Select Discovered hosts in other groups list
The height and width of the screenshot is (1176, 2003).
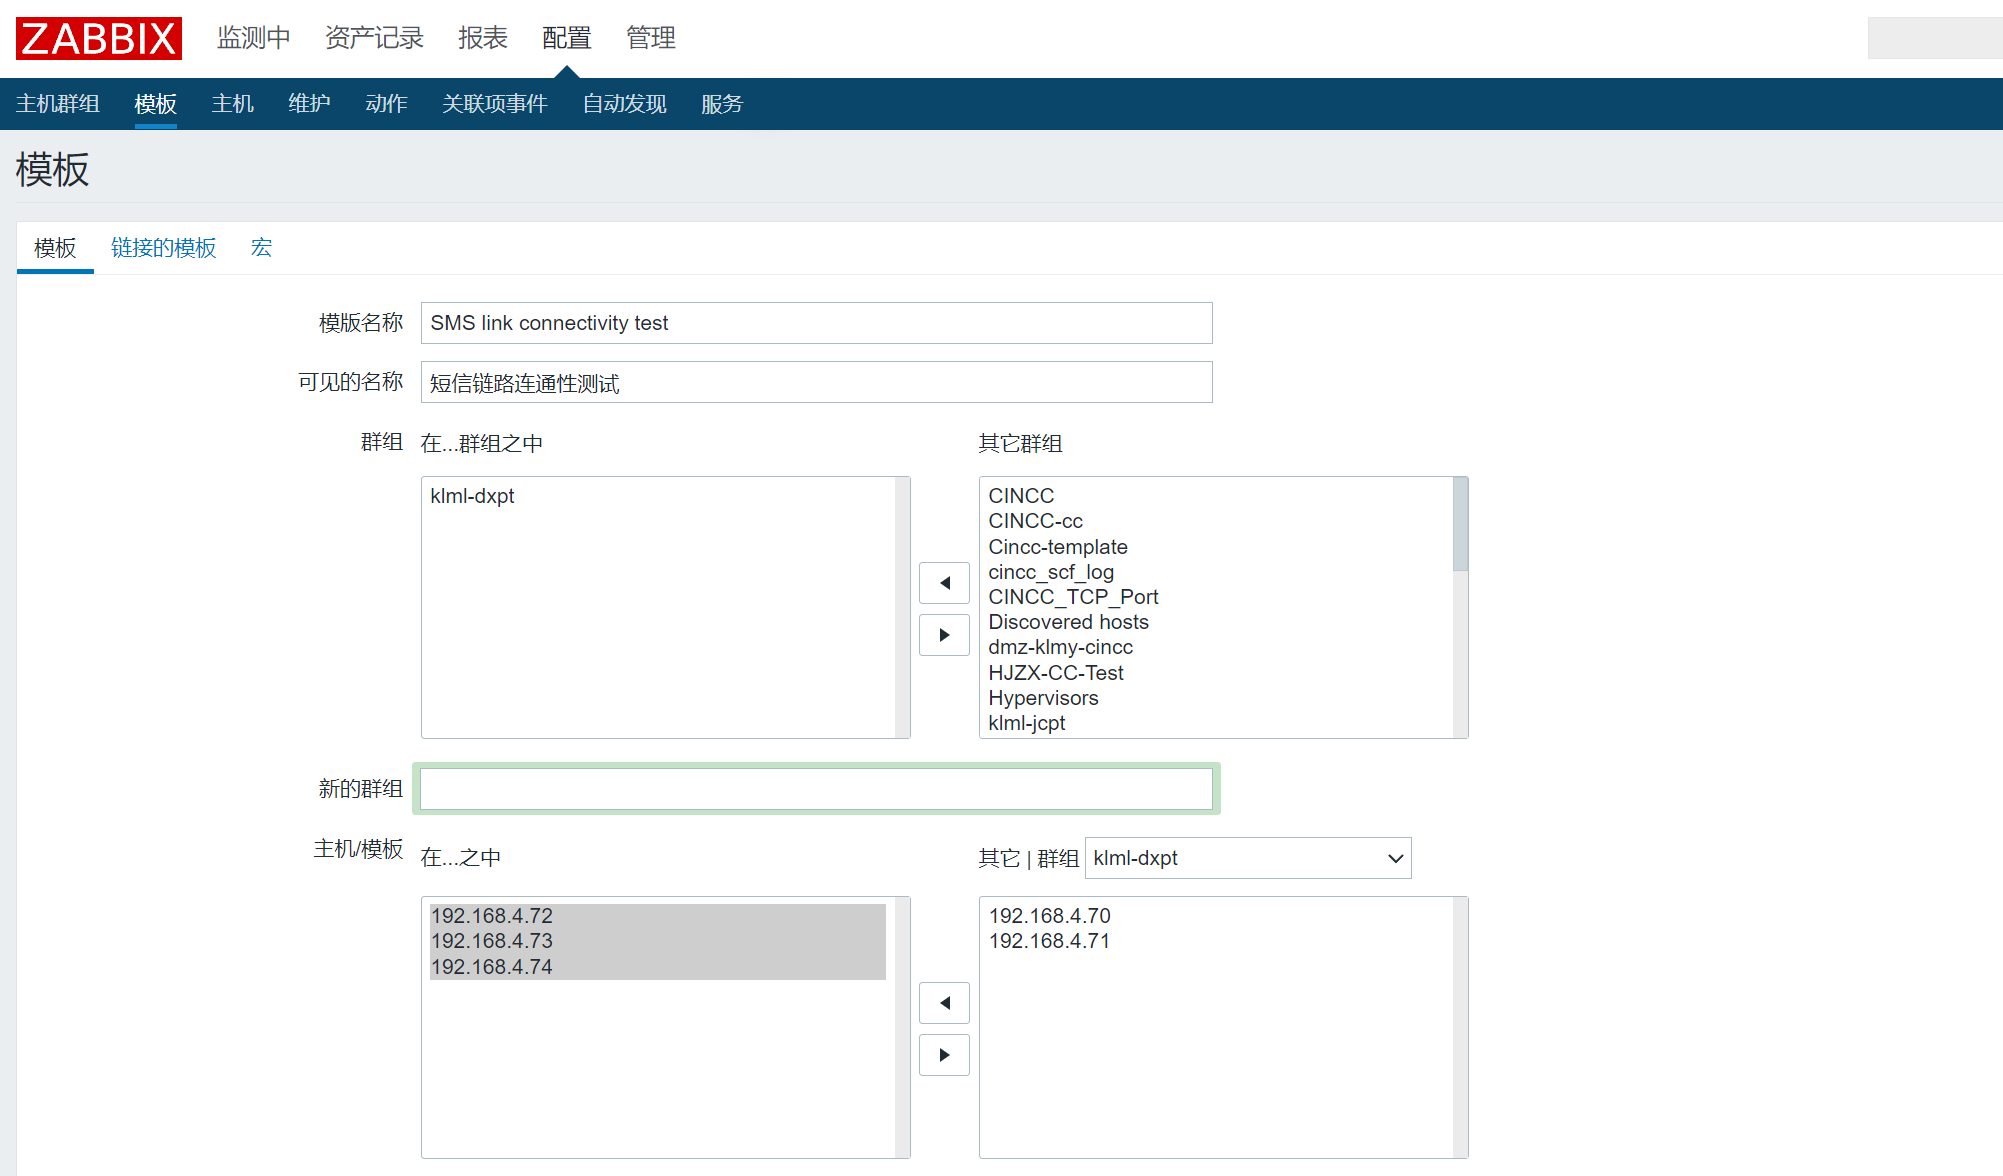1068,622
